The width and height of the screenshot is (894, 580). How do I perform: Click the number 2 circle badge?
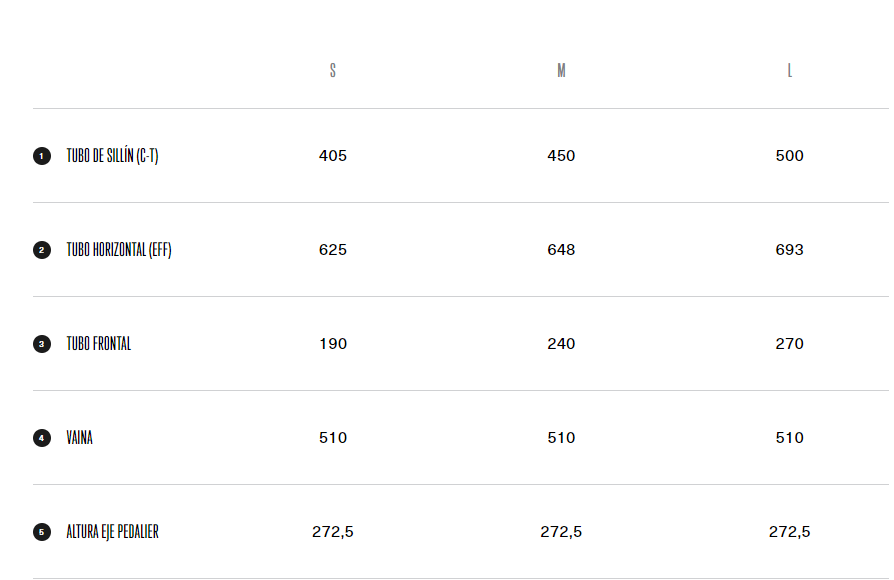(42, 250)
